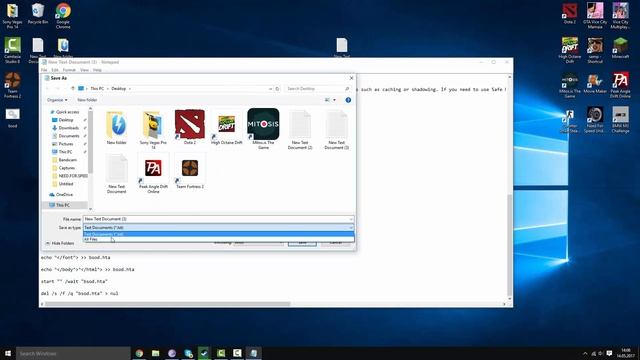Select New Text Document (3) file in dialog
The height and width of the screenshot is (360, 640).
[336, 129]
